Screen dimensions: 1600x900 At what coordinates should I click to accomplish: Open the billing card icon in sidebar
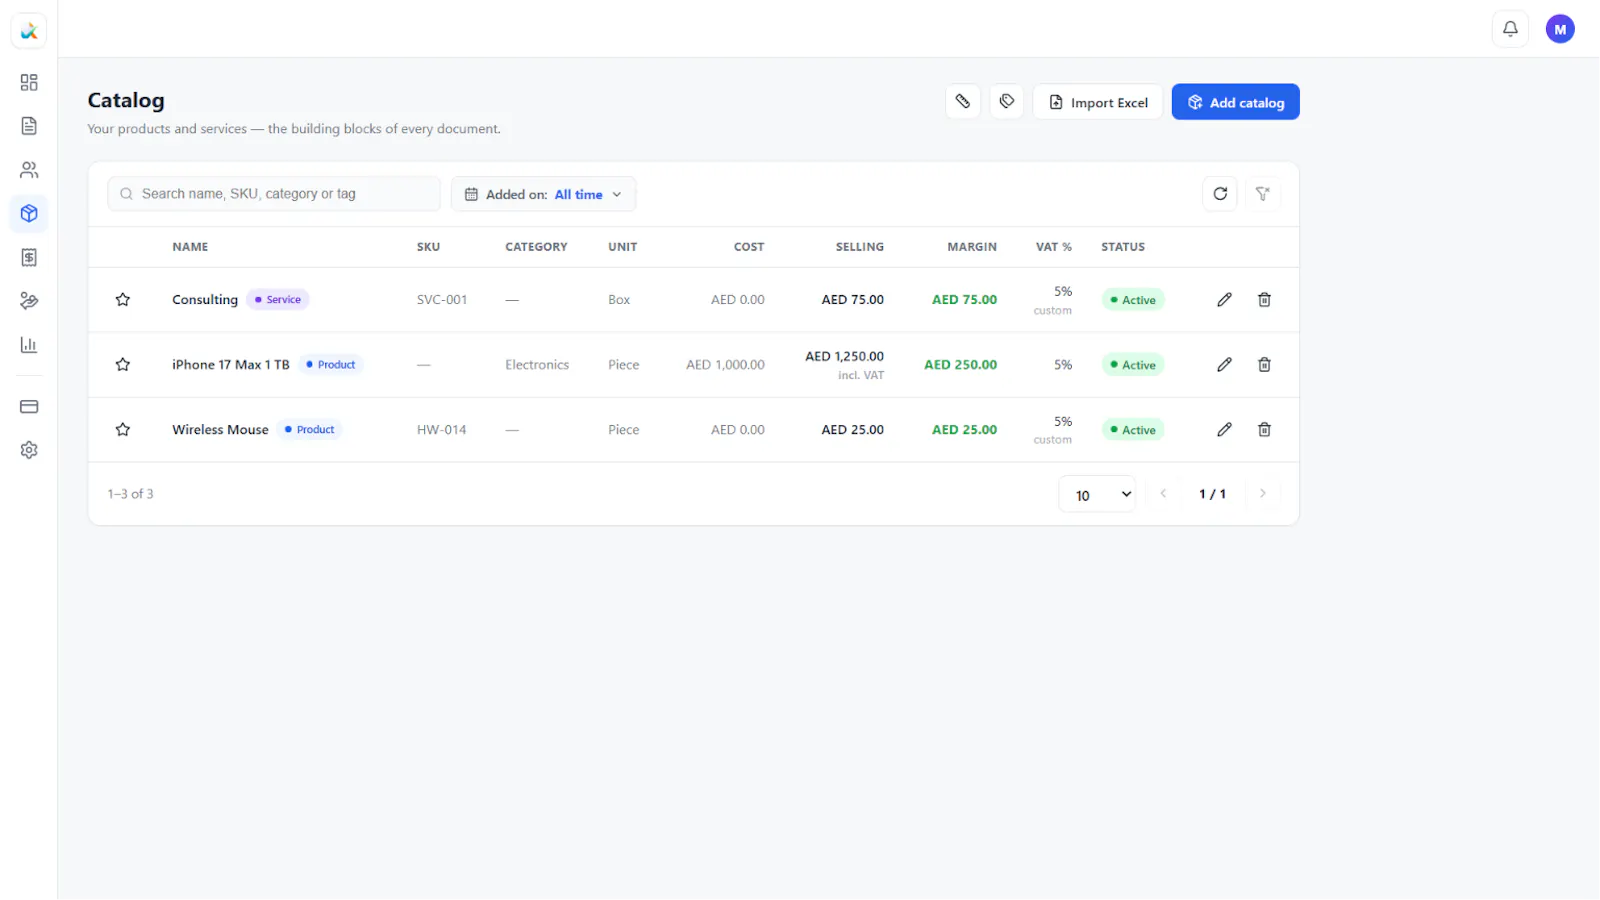pyautogui.click(x=29, y=407)
